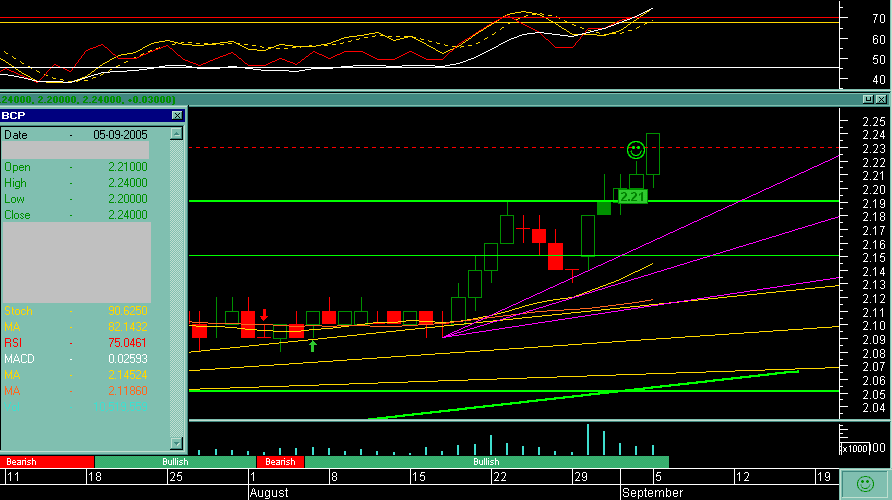This screenshot has height=500, width=892.
Task: Click the green smiley marker on the chart
Action: [635, 150]
